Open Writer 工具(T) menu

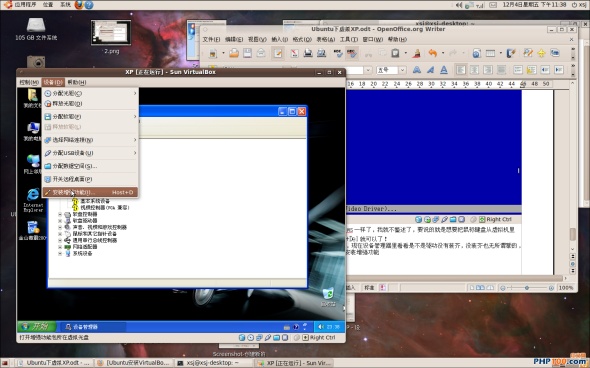tap(349, 39)
